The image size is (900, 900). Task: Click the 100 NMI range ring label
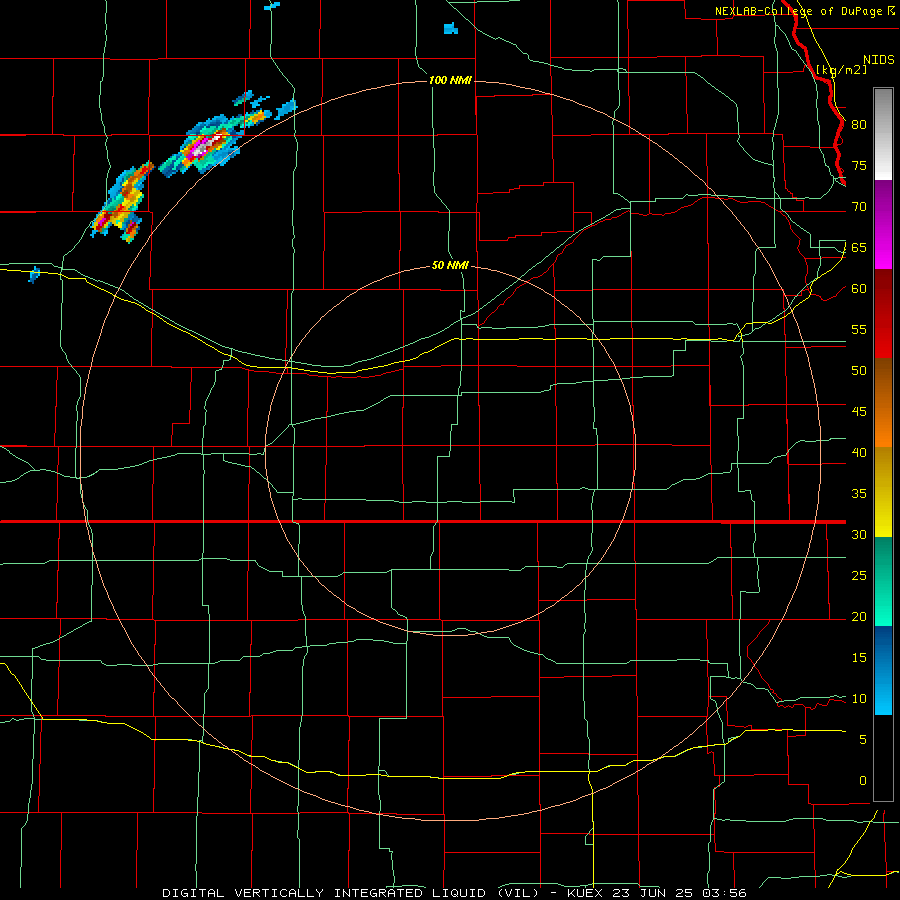pyautogui.click(x=450, y=80)
